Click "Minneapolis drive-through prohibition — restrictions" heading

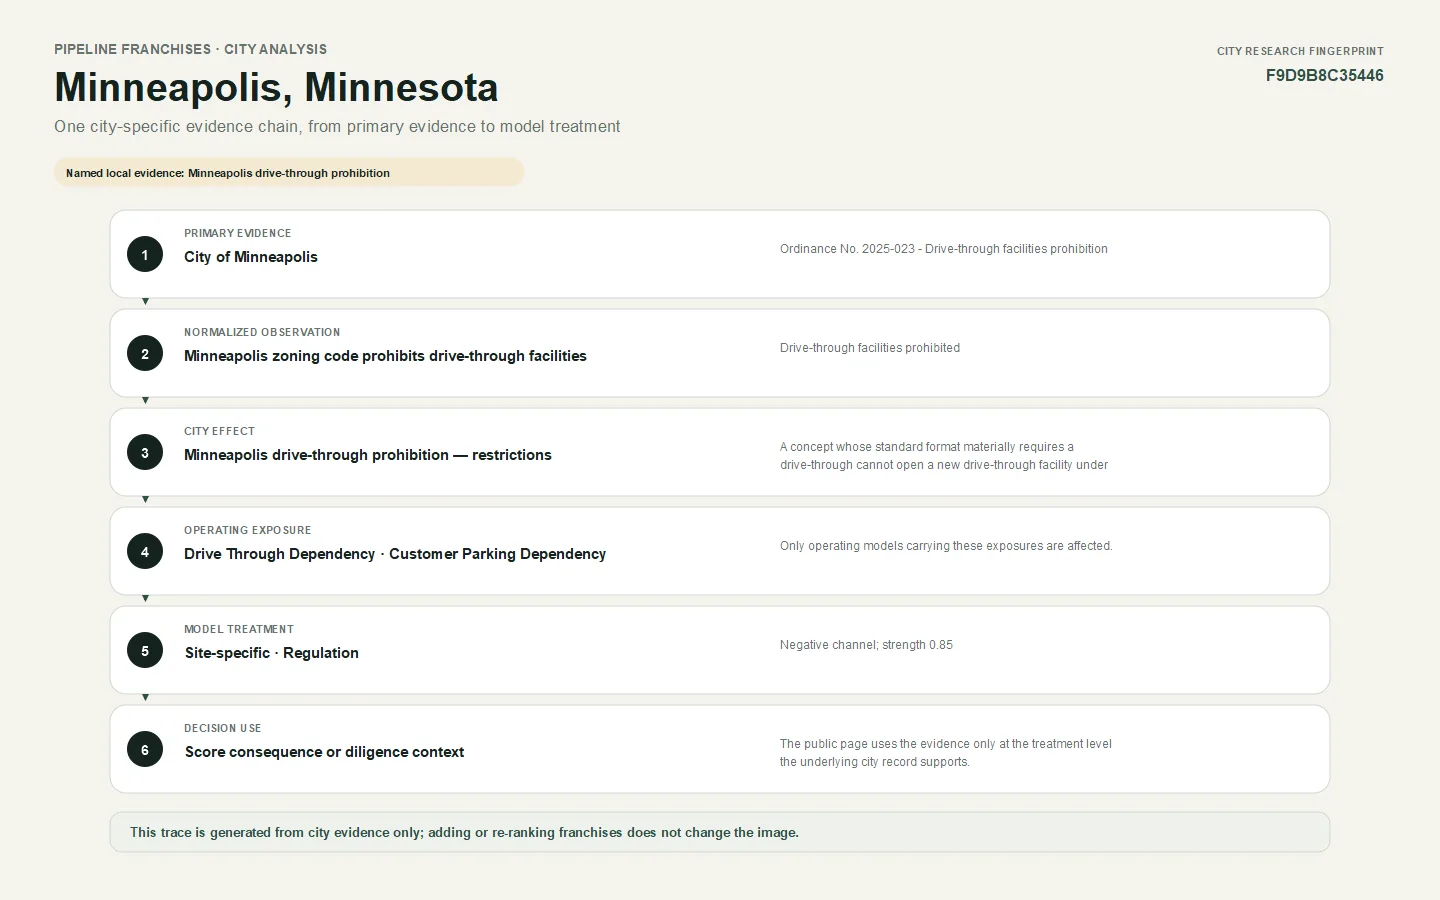point(368,455)
